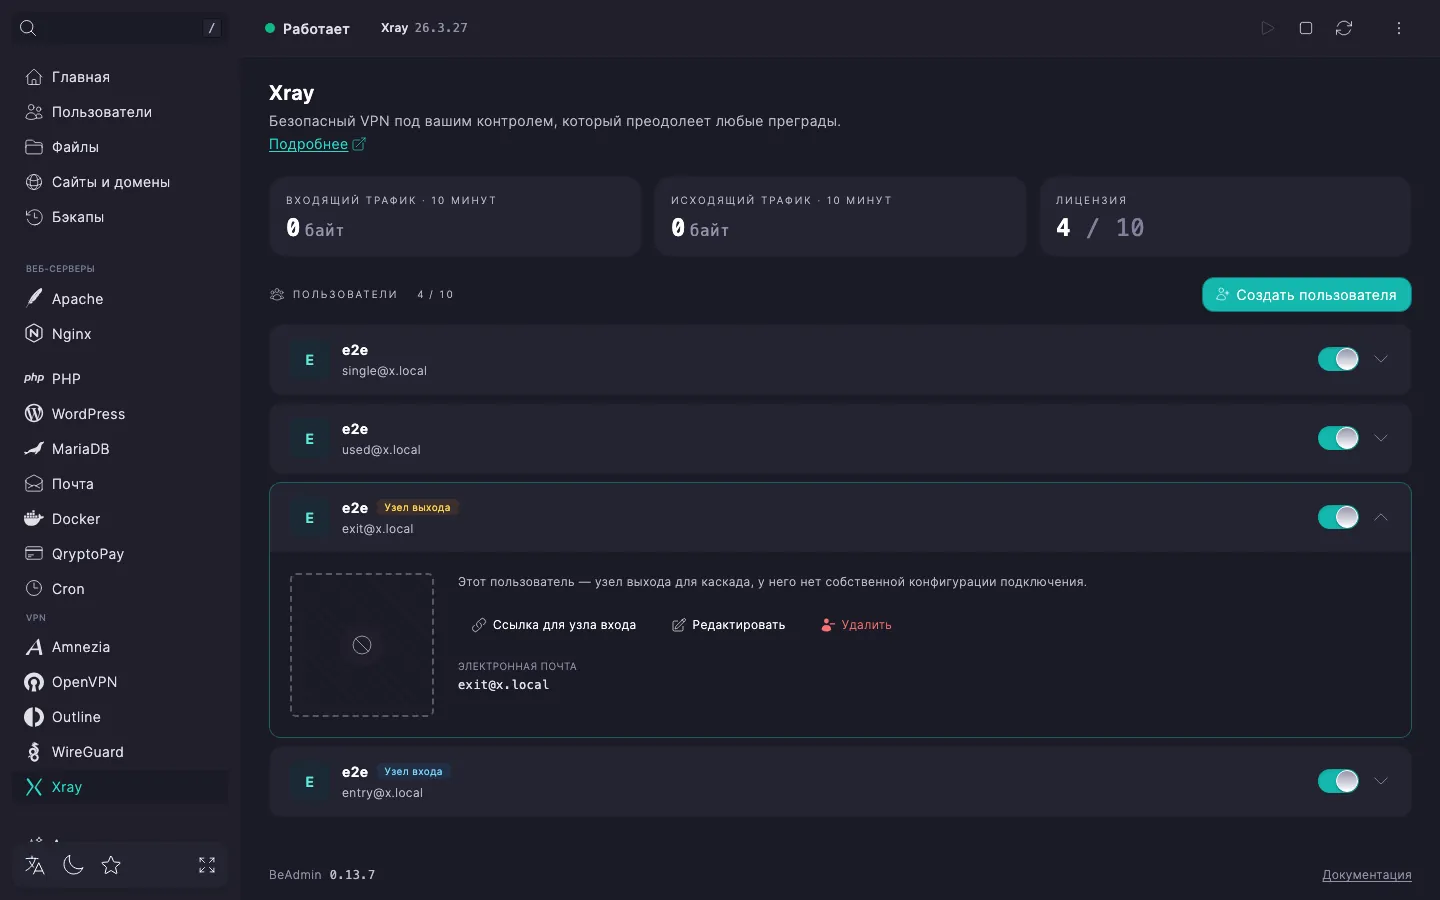Expand the single@x.local user row

click(x=1381, y=359)
